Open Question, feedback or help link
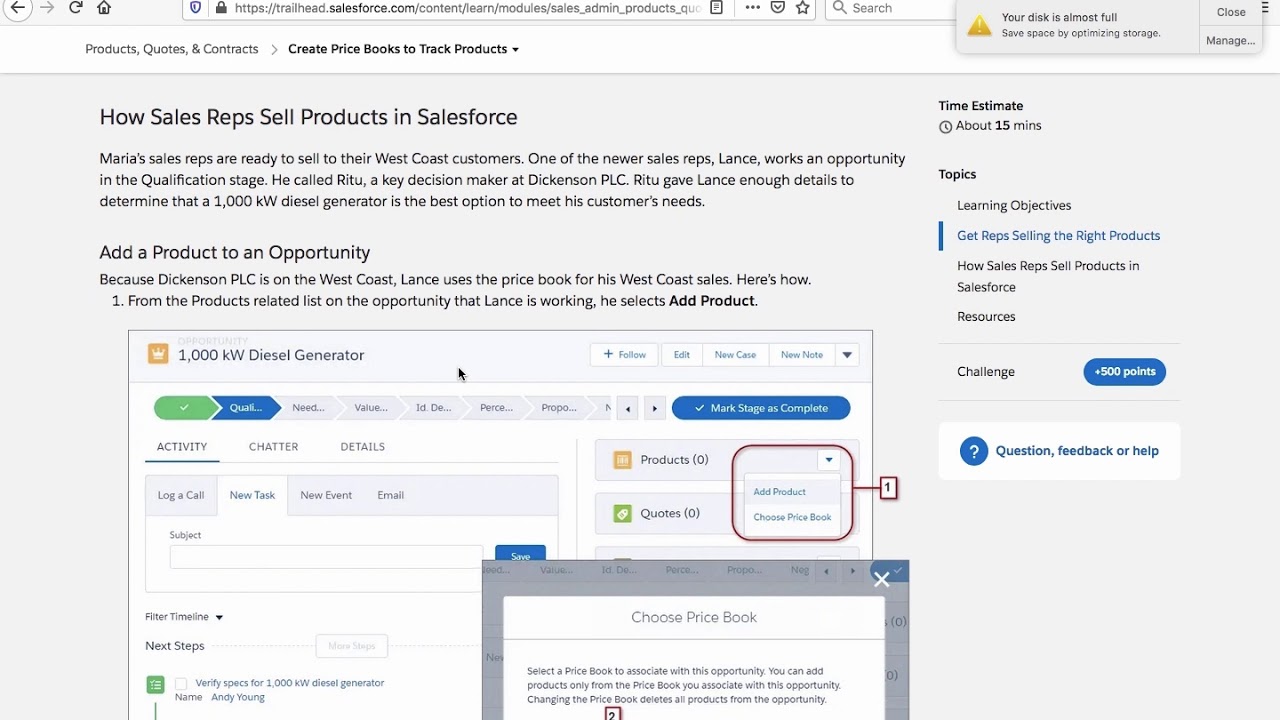1280x720 pixels. coord(1077,451)
